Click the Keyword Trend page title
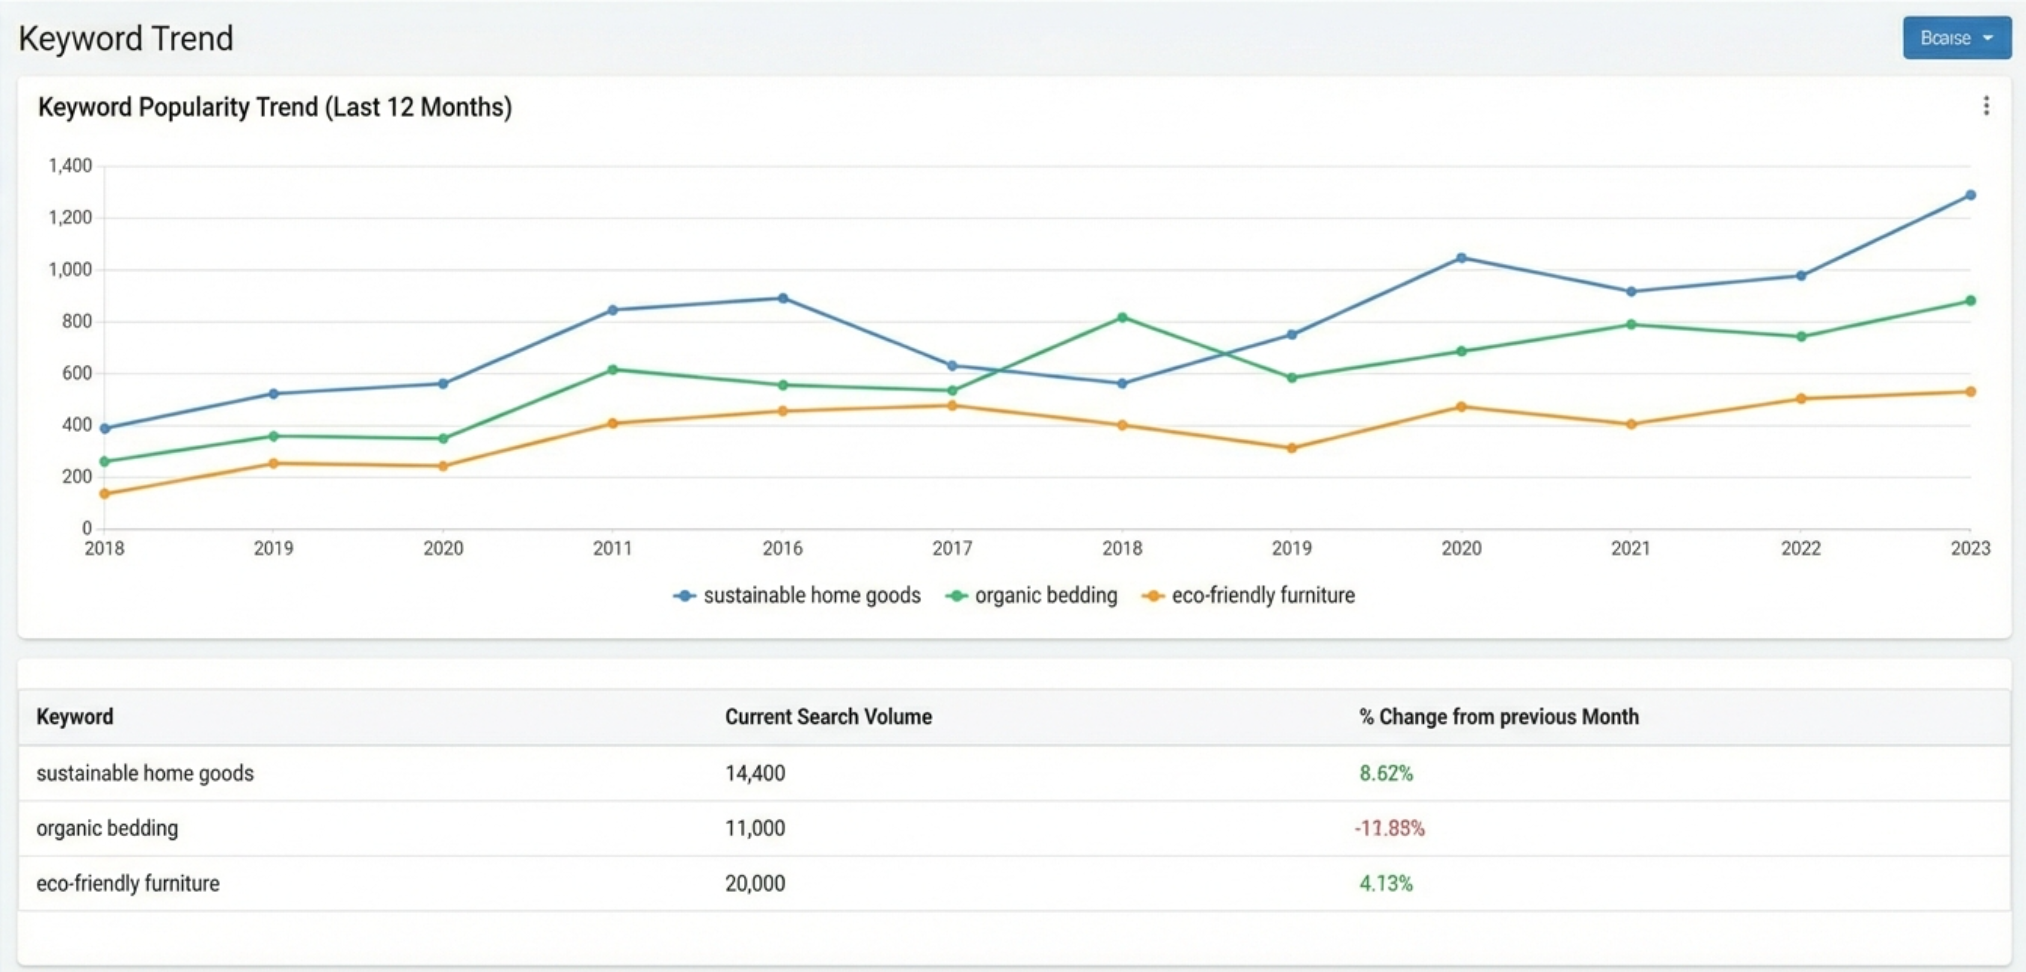Viewport: 2026px width, 972px height. 126,38
